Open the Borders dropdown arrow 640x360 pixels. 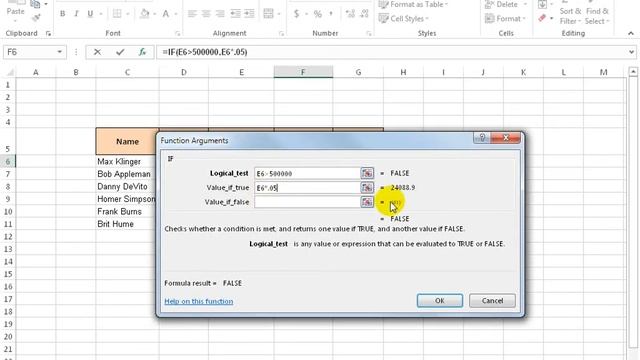(128, 14)
